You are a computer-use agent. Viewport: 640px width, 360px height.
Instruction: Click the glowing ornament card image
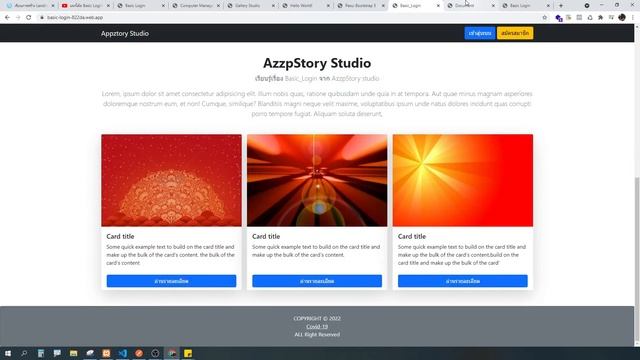click(317, 180)
